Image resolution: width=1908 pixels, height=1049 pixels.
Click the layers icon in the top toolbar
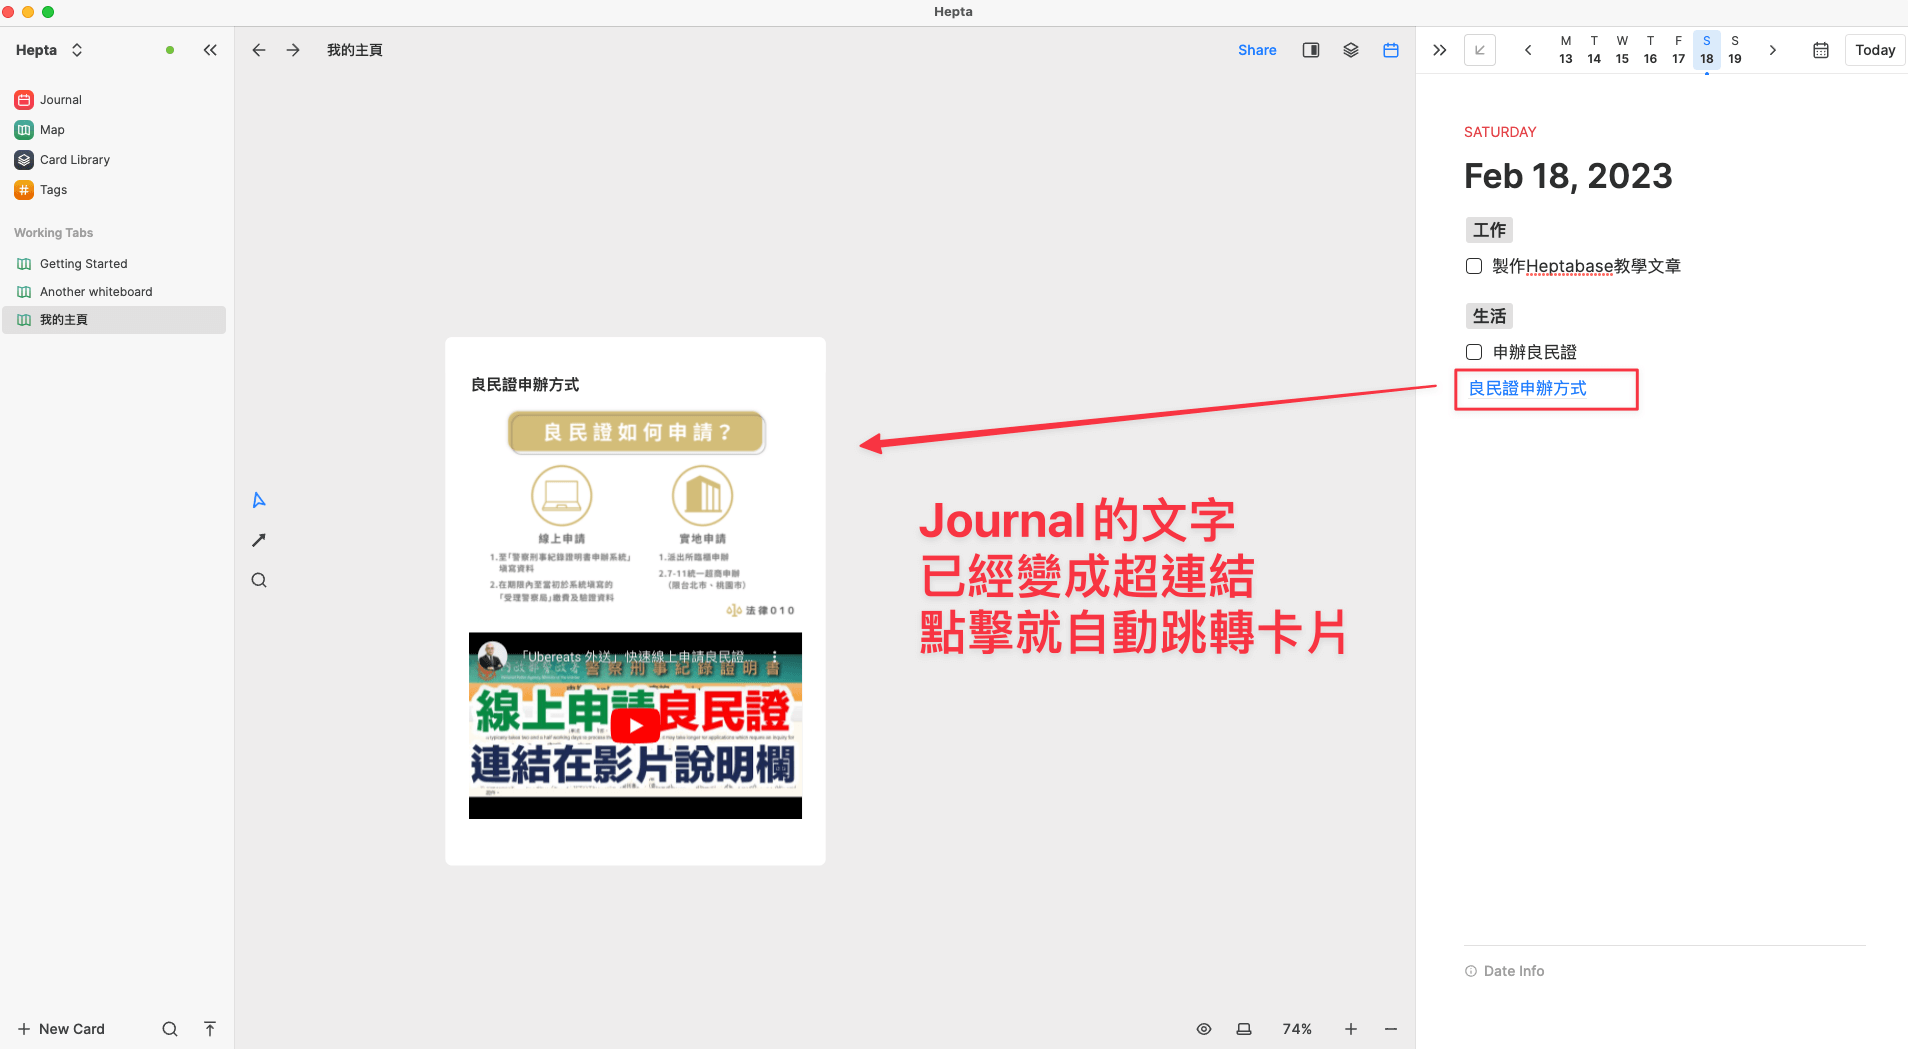click(x=1350, y=49)
